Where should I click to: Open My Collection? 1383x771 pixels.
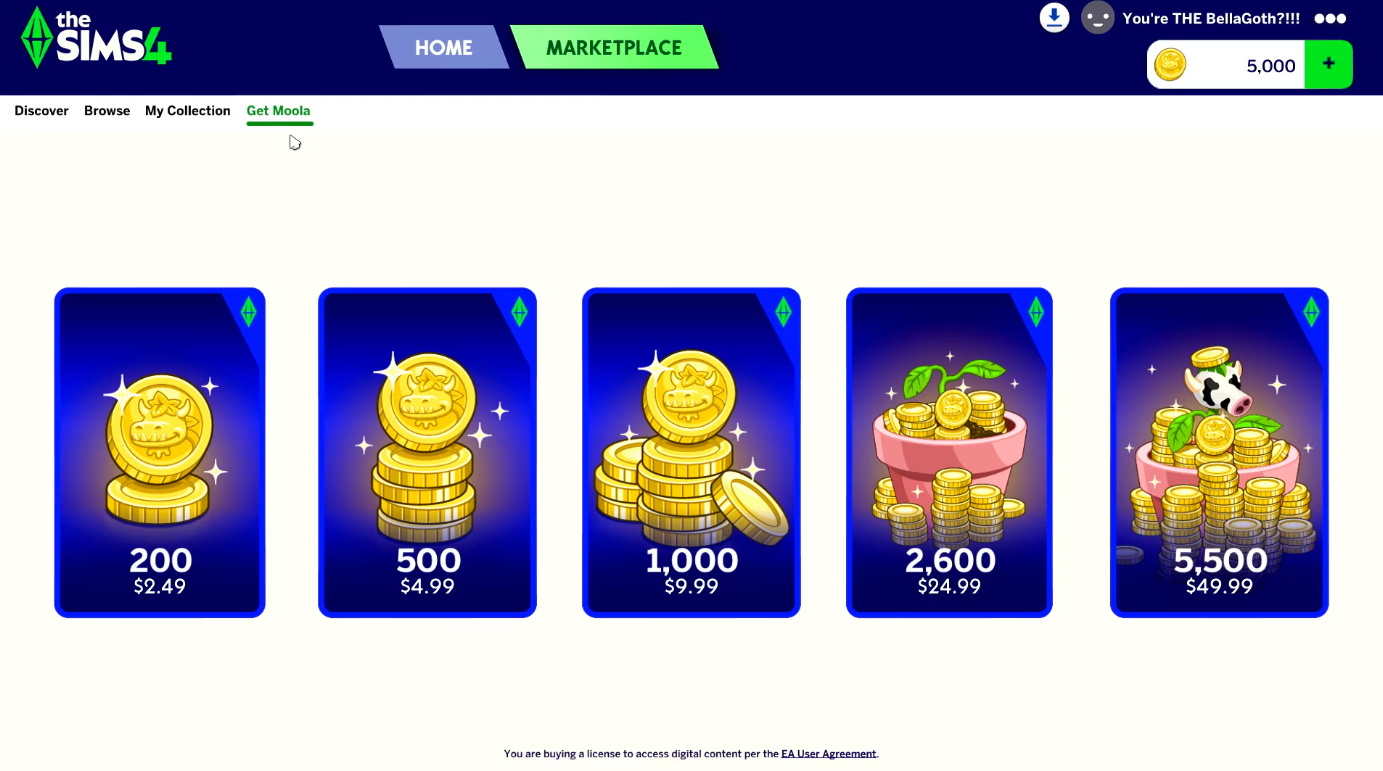click(x=188, y=111)
